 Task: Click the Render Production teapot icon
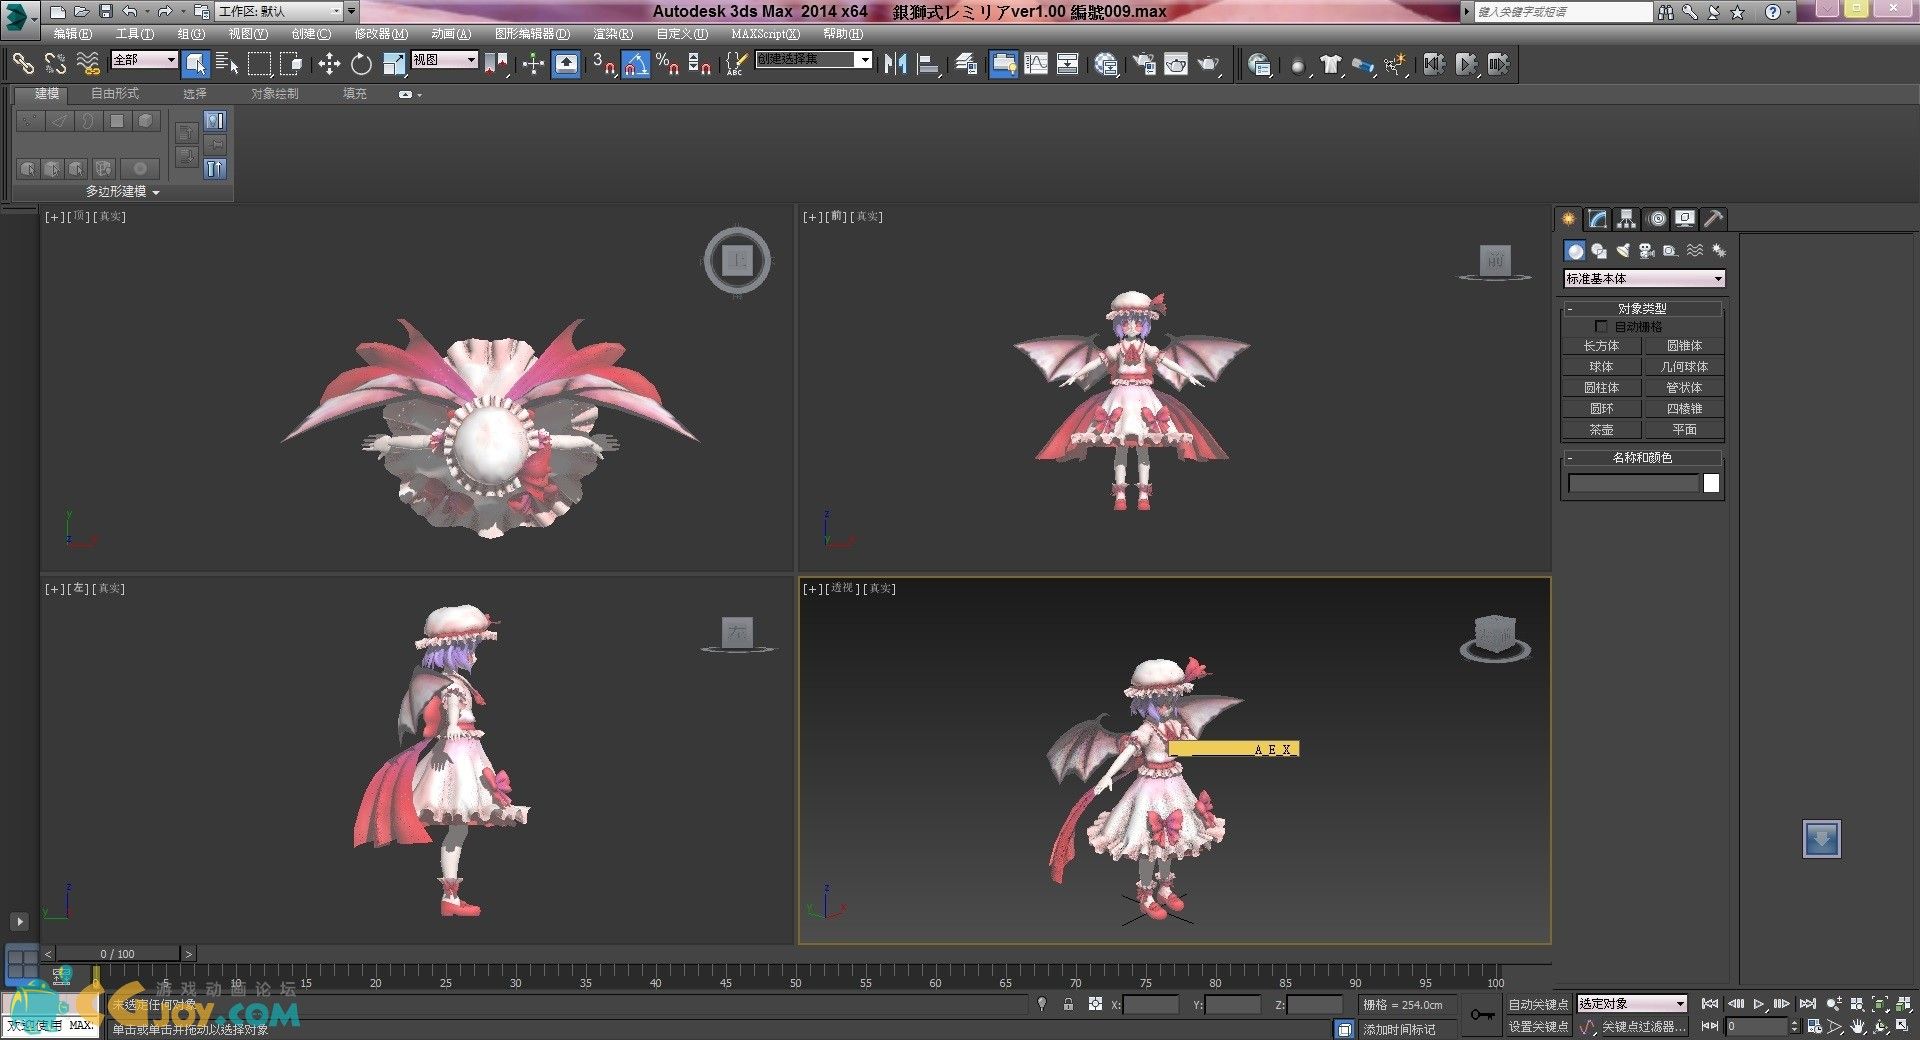pos(1209,64)
